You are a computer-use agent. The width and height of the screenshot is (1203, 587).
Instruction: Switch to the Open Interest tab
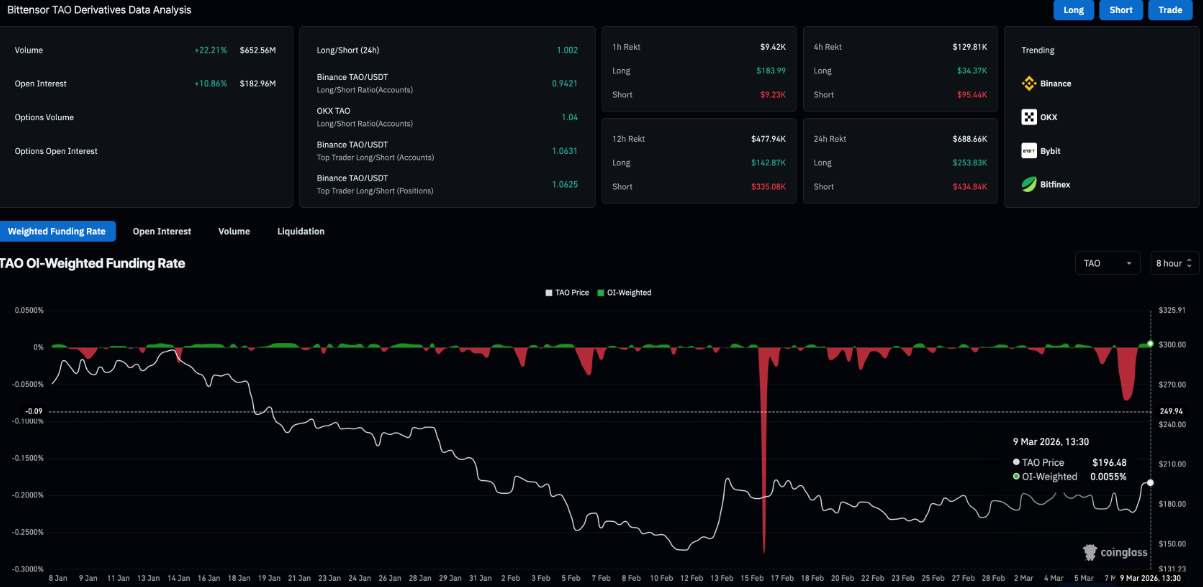tap(162, 231)
